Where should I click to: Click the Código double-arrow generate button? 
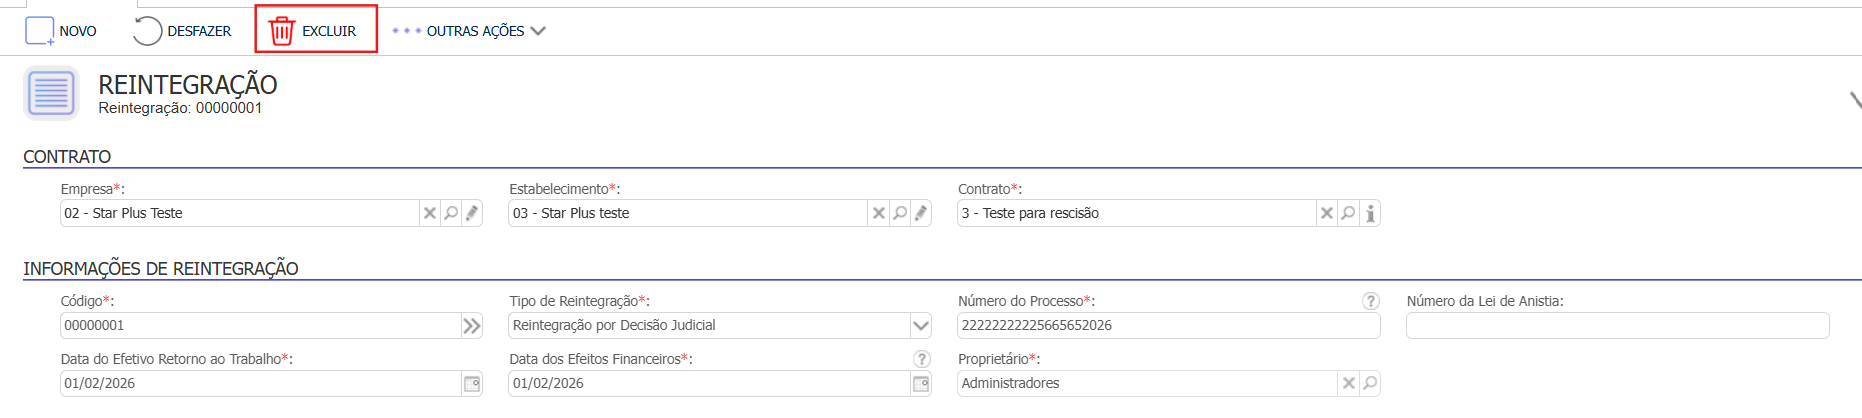tap(471, 325)
